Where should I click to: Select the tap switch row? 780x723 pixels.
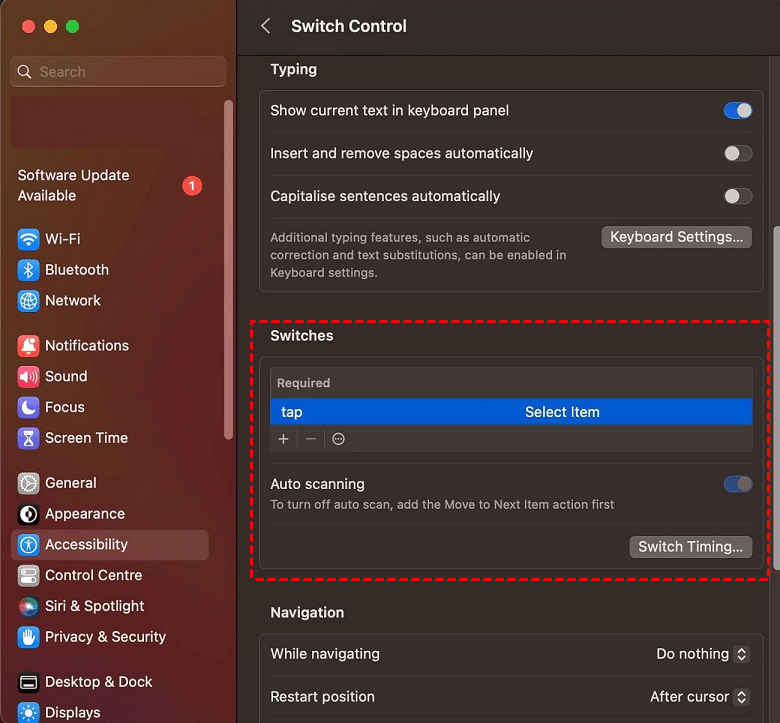point(511,412)
